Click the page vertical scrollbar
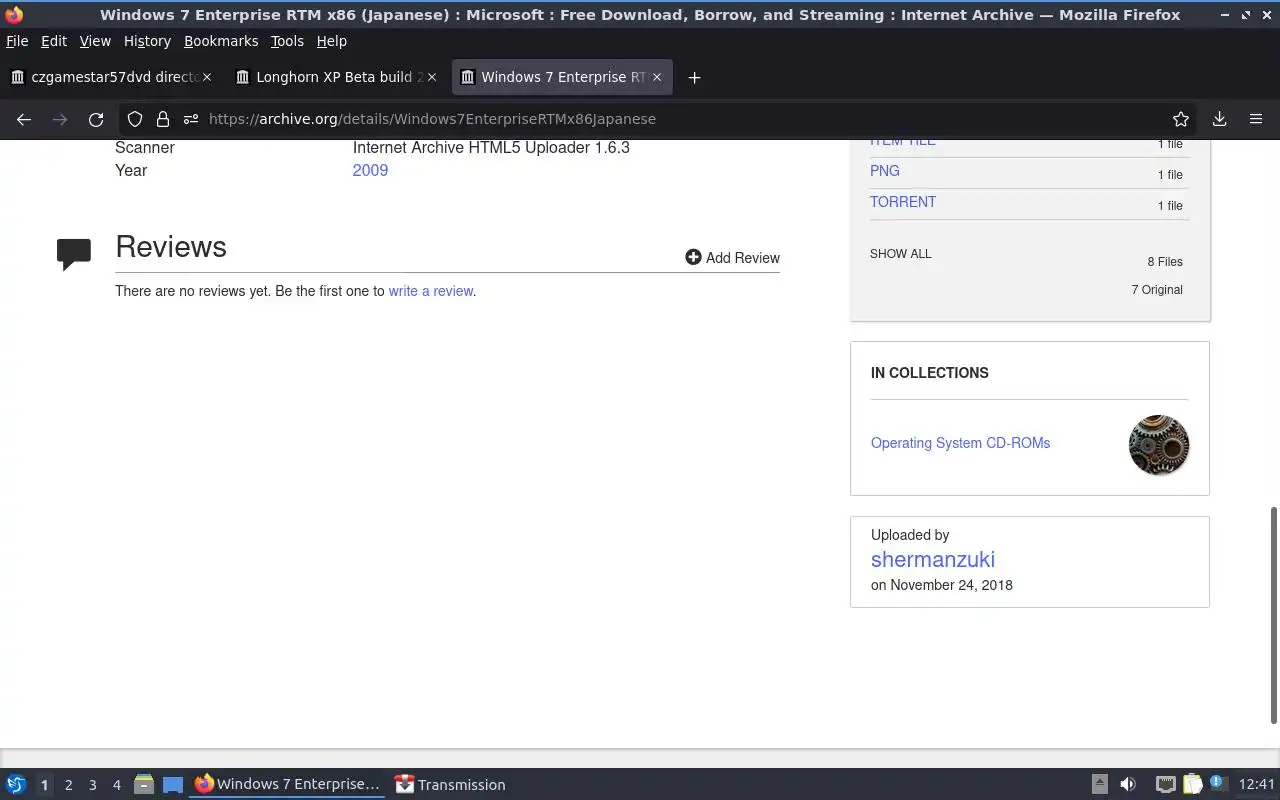The height and width of the screenshot is (800, 1280). point(1274,615)
